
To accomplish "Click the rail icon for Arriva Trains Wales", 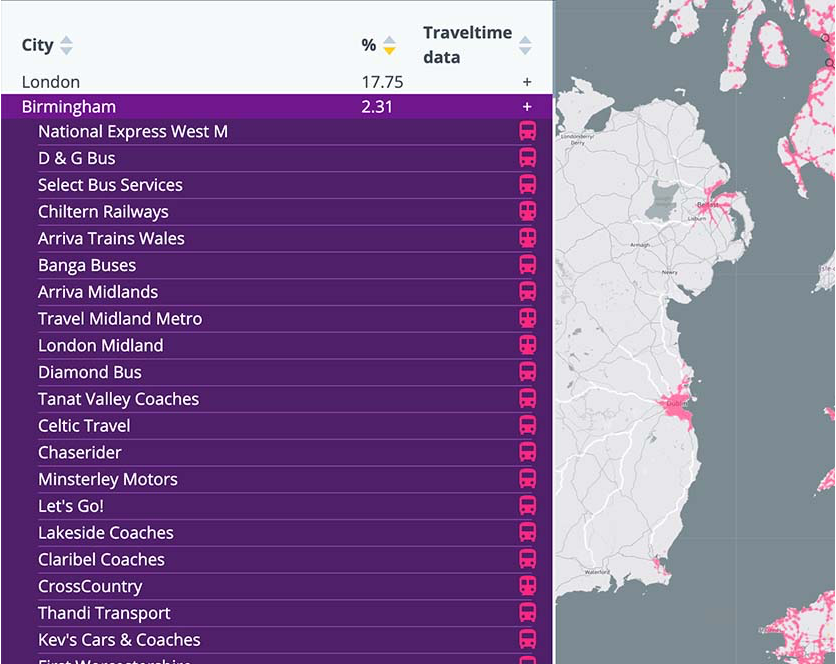I will (527, 238).
